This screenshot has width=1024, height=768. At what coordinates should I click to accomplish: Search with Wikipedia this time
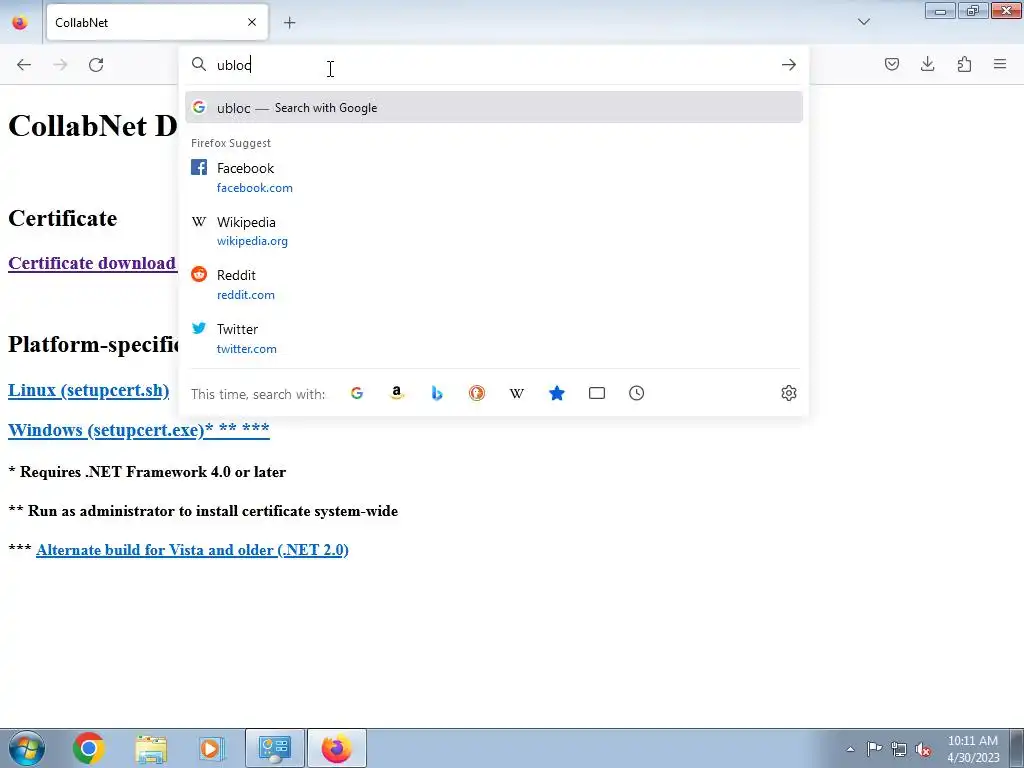point(517,393)
